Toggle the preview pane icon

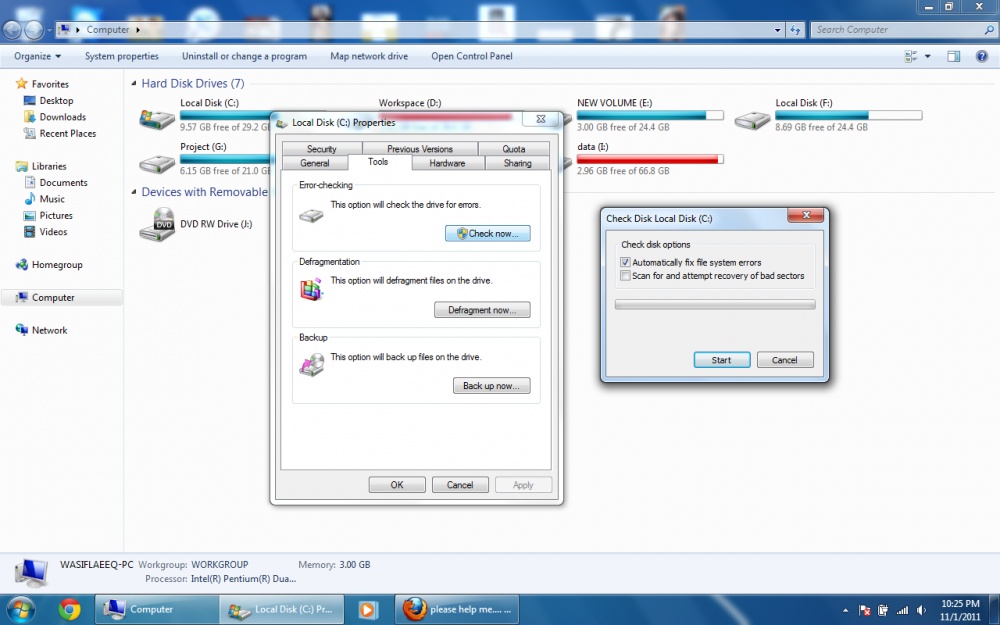[x=954, y=57]
